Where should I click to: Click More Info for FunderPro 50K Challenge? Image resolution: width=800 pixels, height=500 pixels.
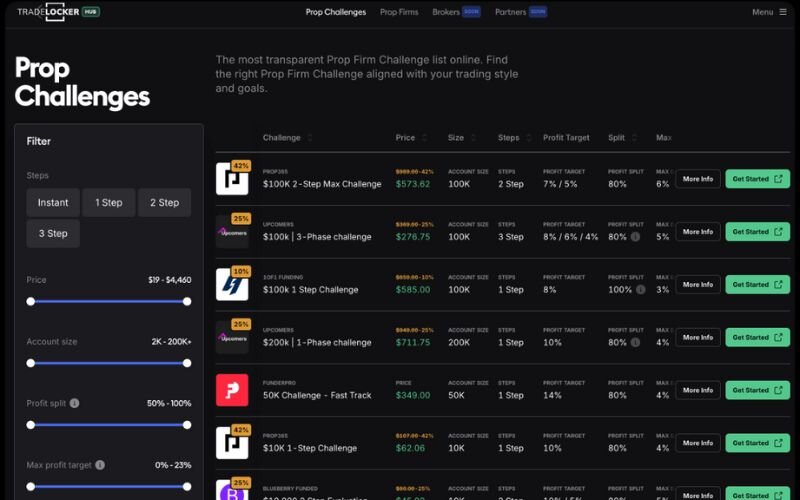[x=697, y=391]
